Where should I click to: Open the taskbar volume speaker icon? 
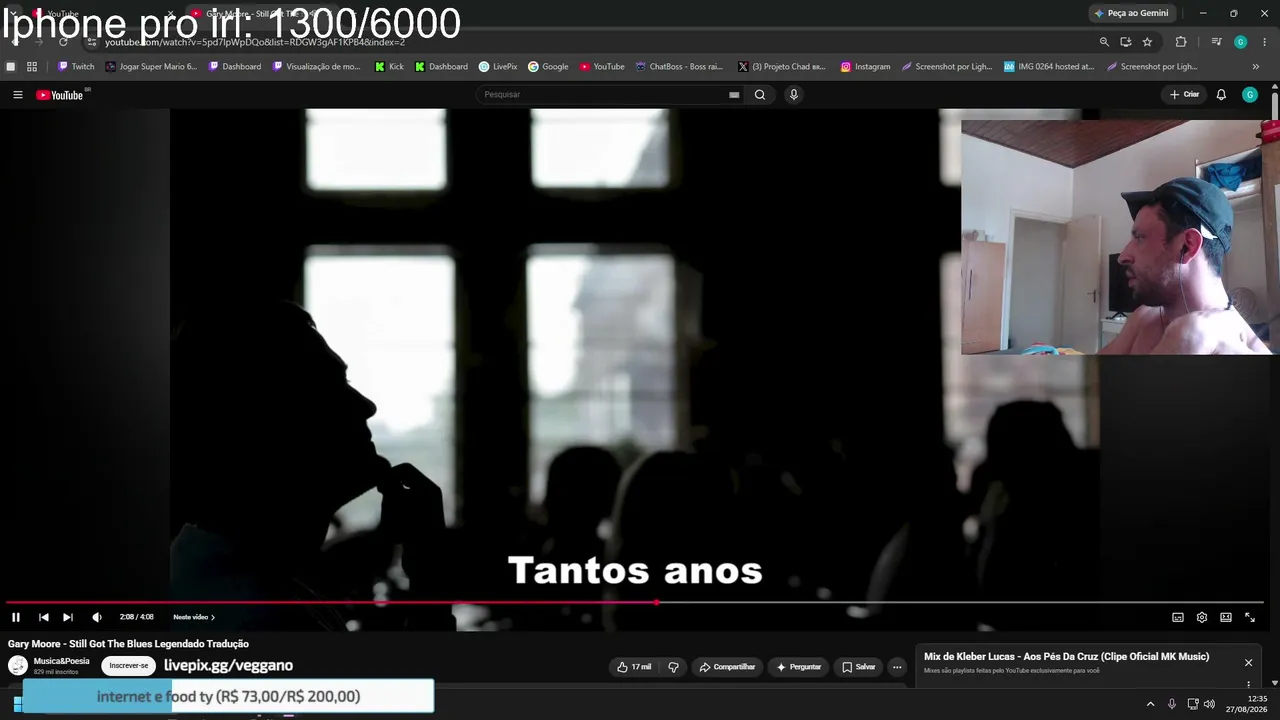pyautogui.click(x=1209, y=704)
